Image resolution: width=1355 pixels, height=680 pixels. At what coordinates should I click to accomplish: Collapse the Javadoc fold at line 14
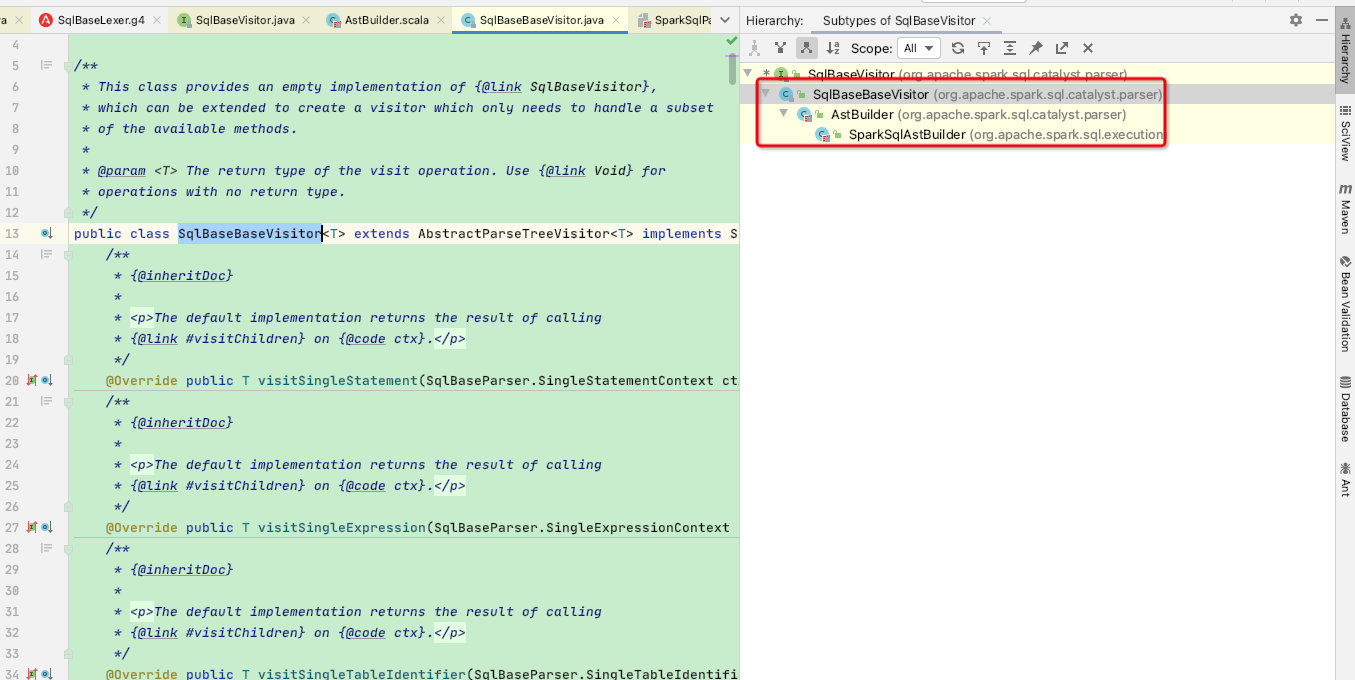pyautogui.click(x=68, y=254)
